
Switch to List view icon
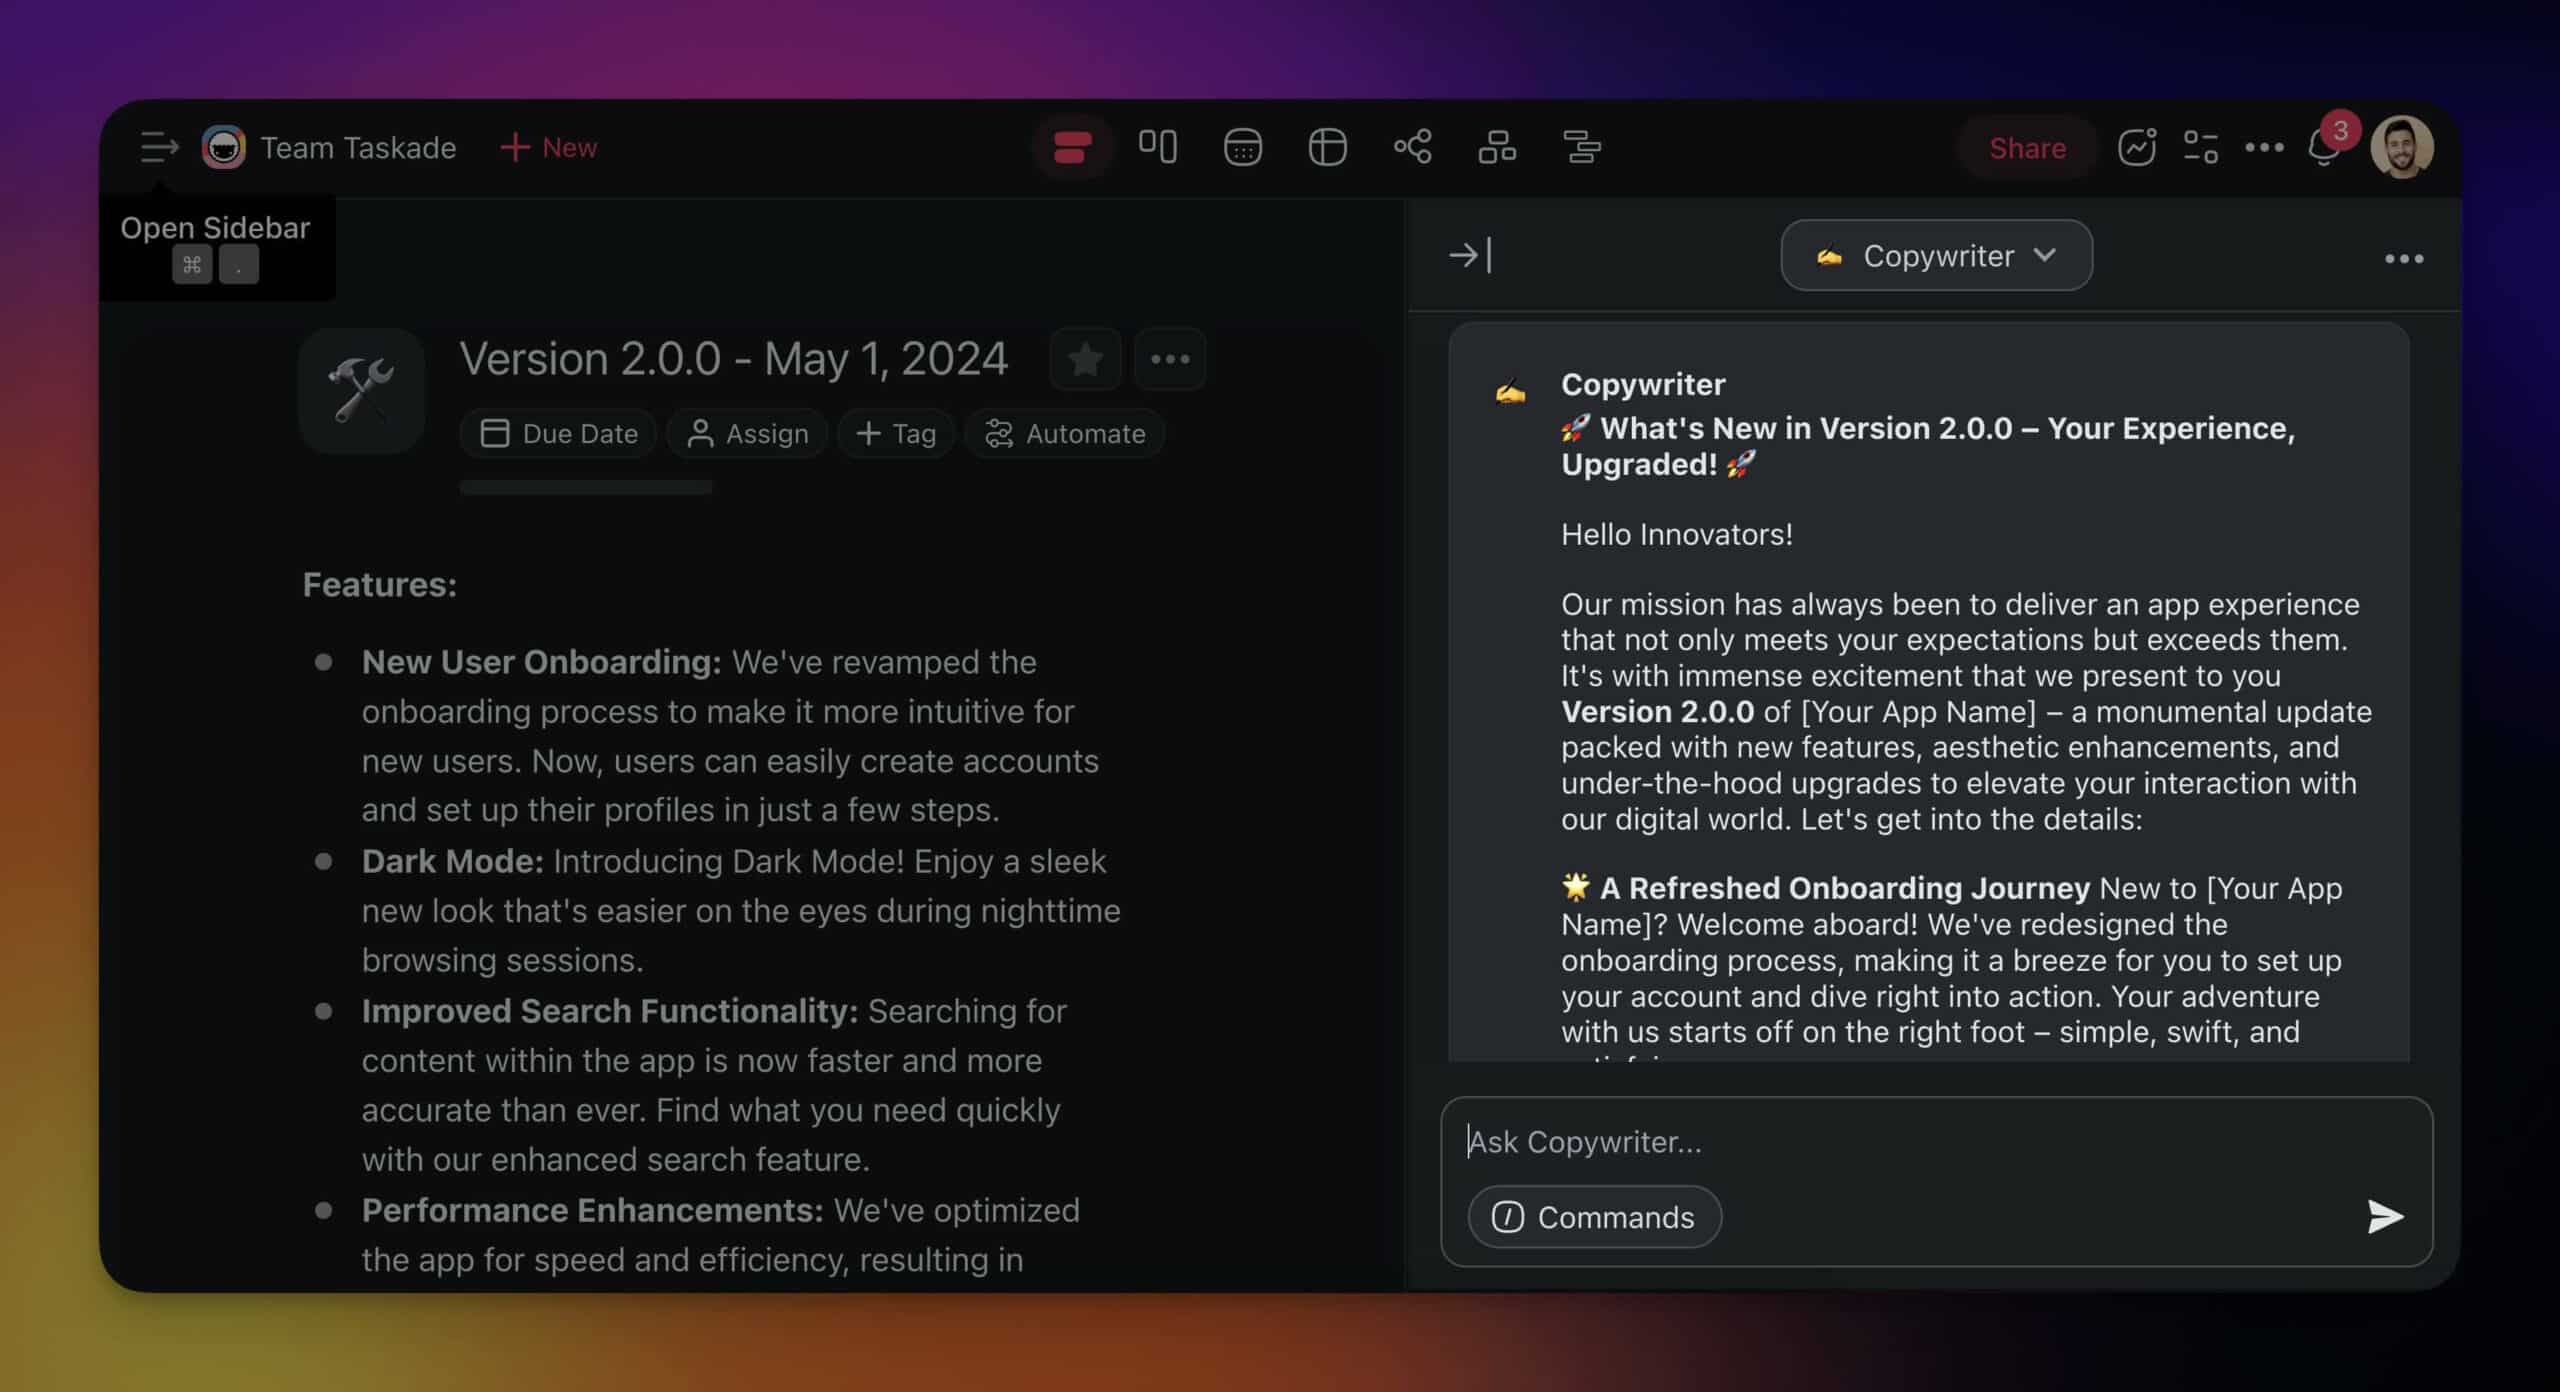click(x=1072, y=148)
